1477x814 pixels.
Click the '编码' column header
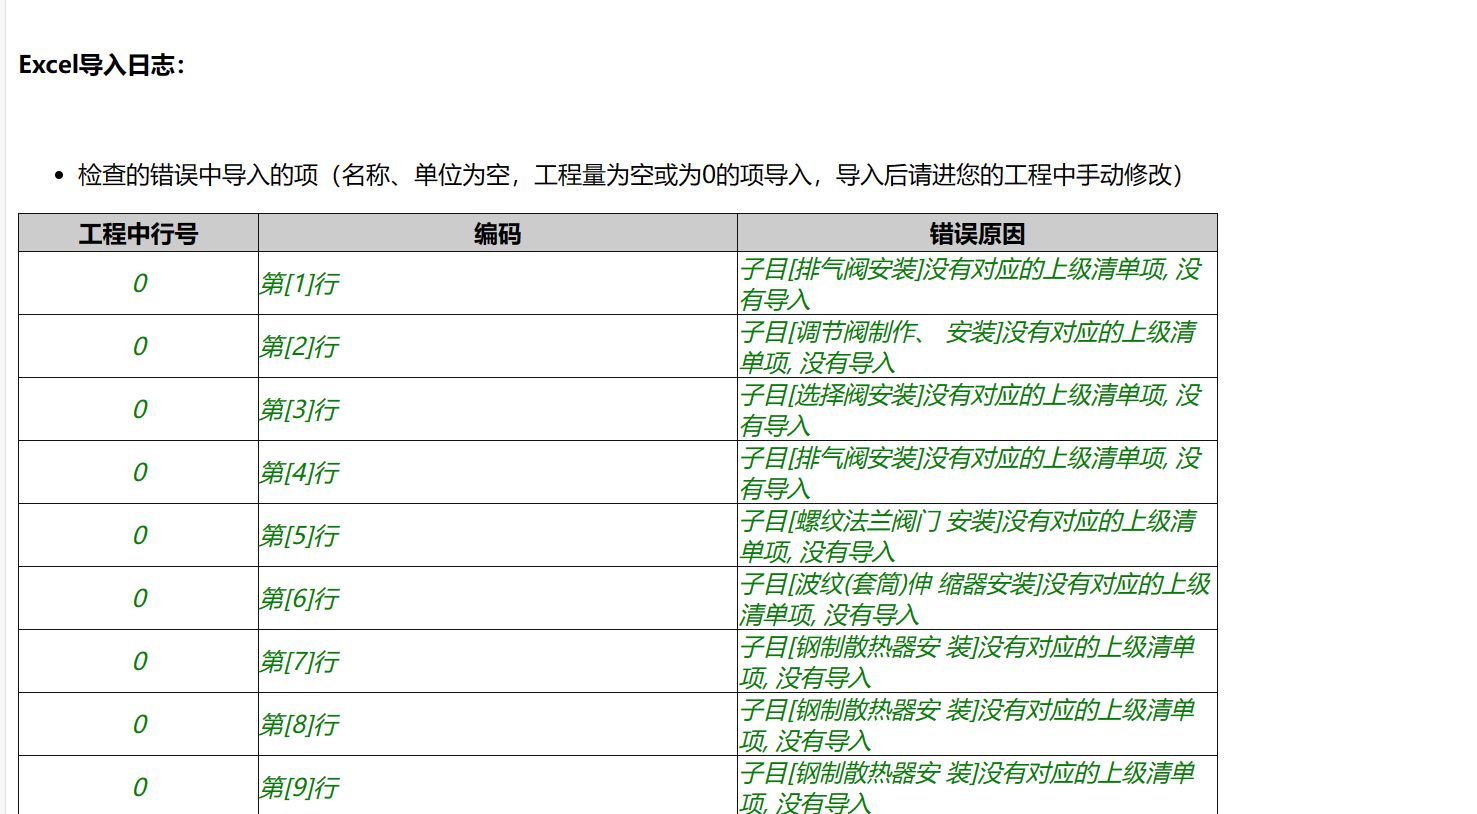click(498, 234)
